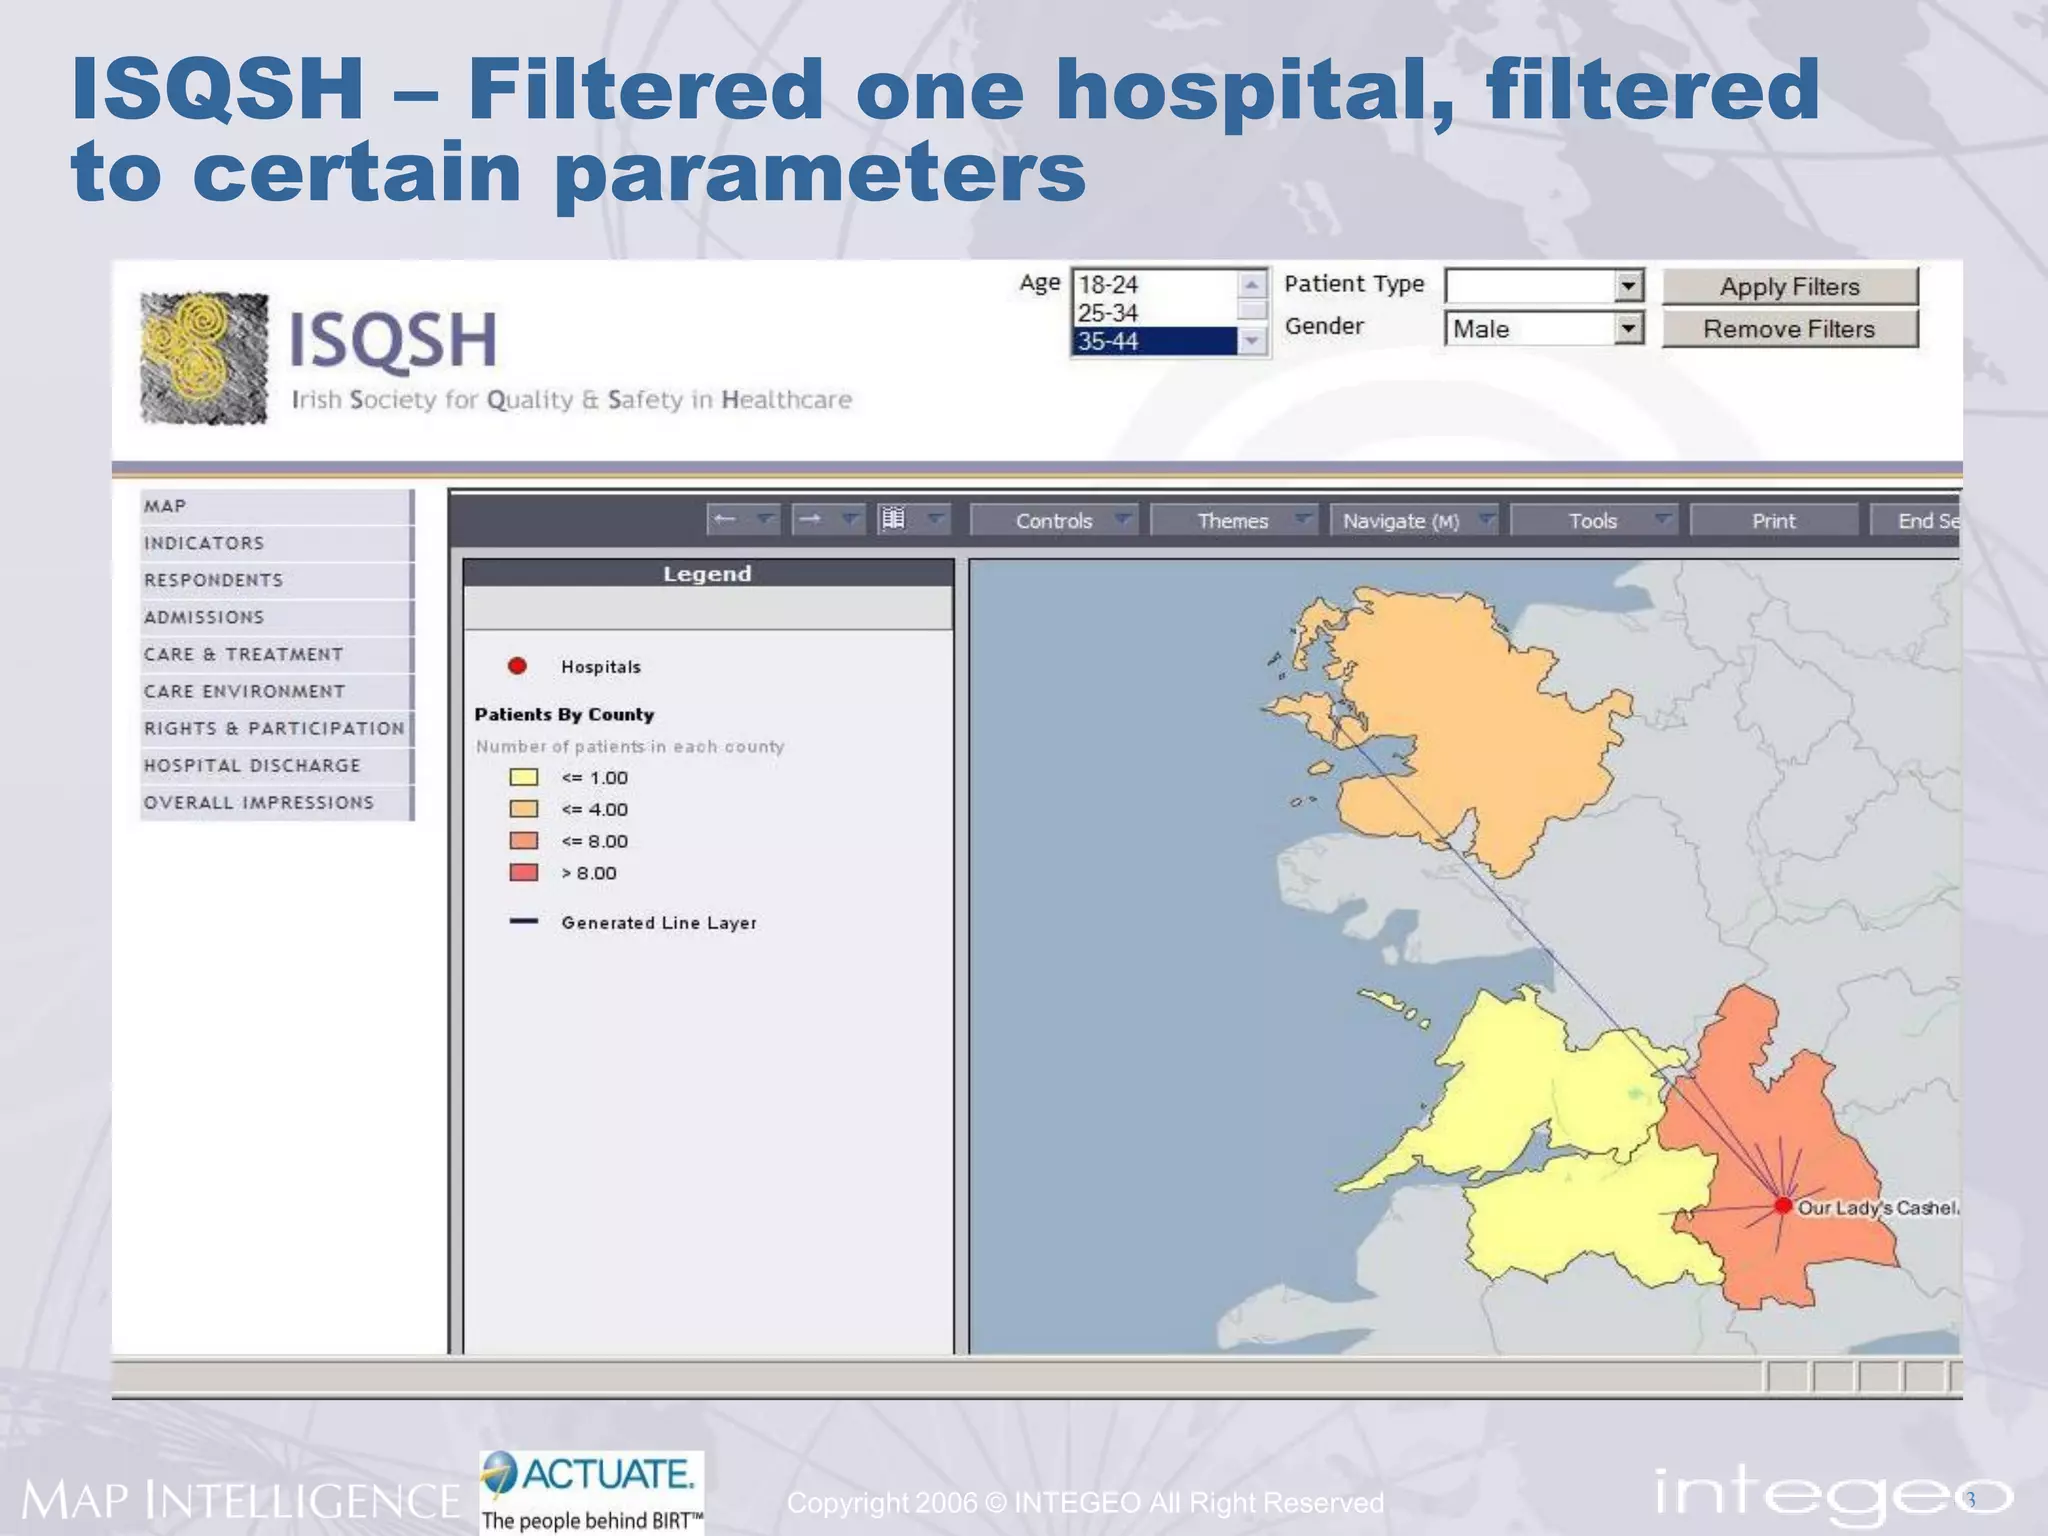2048x1536 pixels.
Task: Click yellow <= 1.00 legend swatch
Action: click(524, 777)
